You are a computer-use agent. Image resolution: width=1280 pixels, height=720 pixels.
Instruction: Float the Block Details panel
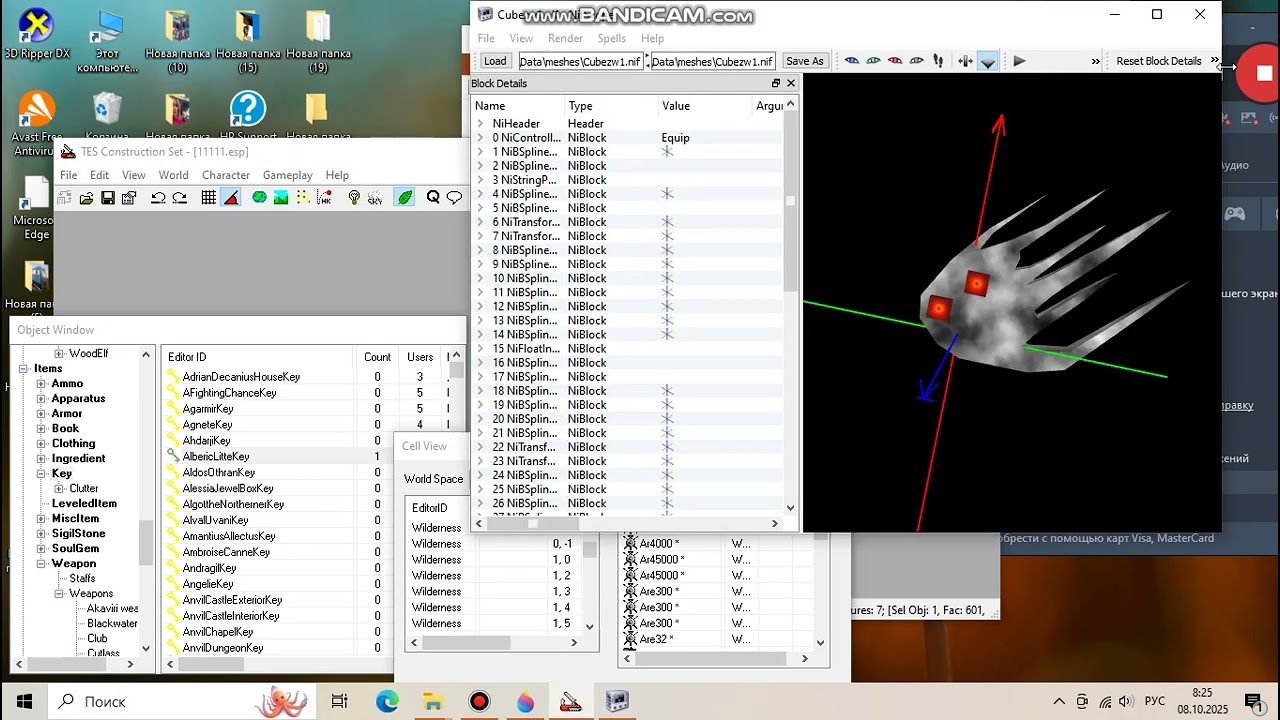pyautogui.click(x=775, y=83)
